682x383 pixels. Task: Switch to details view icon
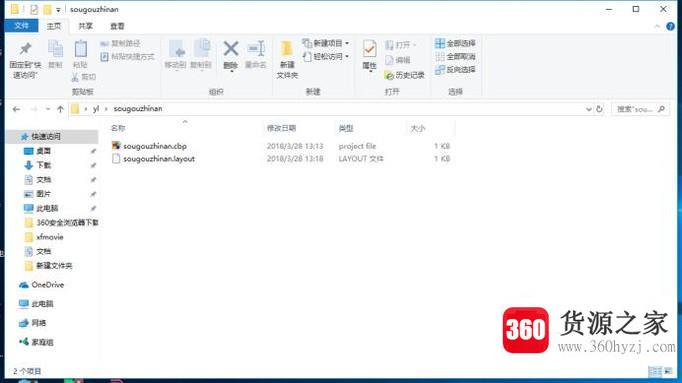tap(655, 371)
